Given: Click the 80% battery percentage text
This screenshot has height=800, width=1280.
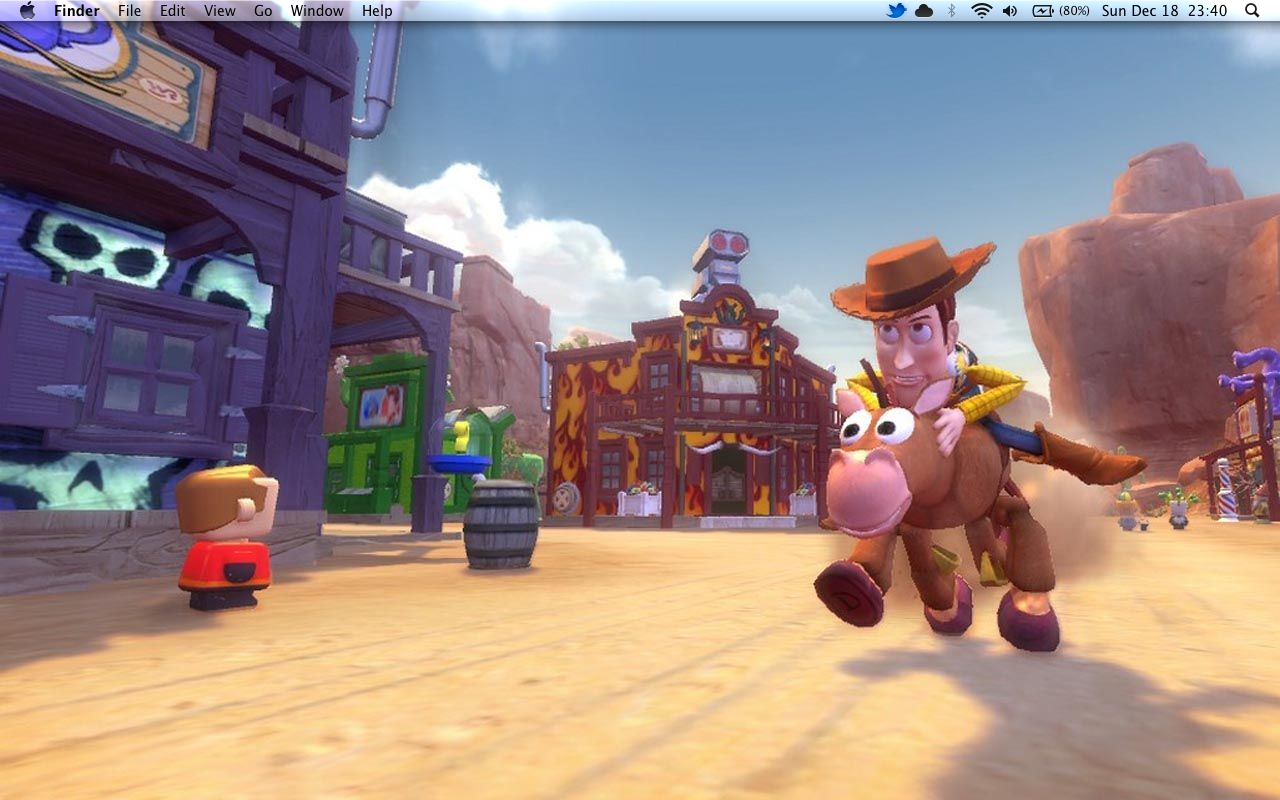Looking at the screenshot, I should [1074, 11].
